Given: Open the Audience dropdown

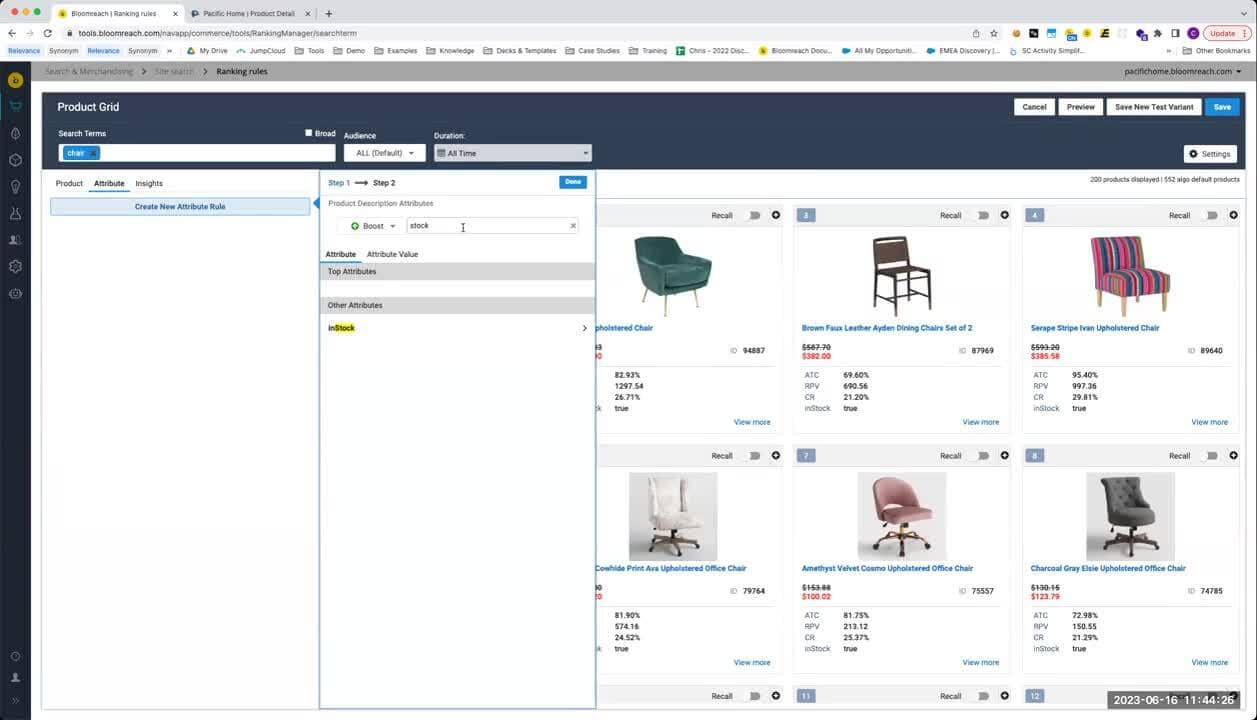Looking at the screenshot, I should coord(385,153).
